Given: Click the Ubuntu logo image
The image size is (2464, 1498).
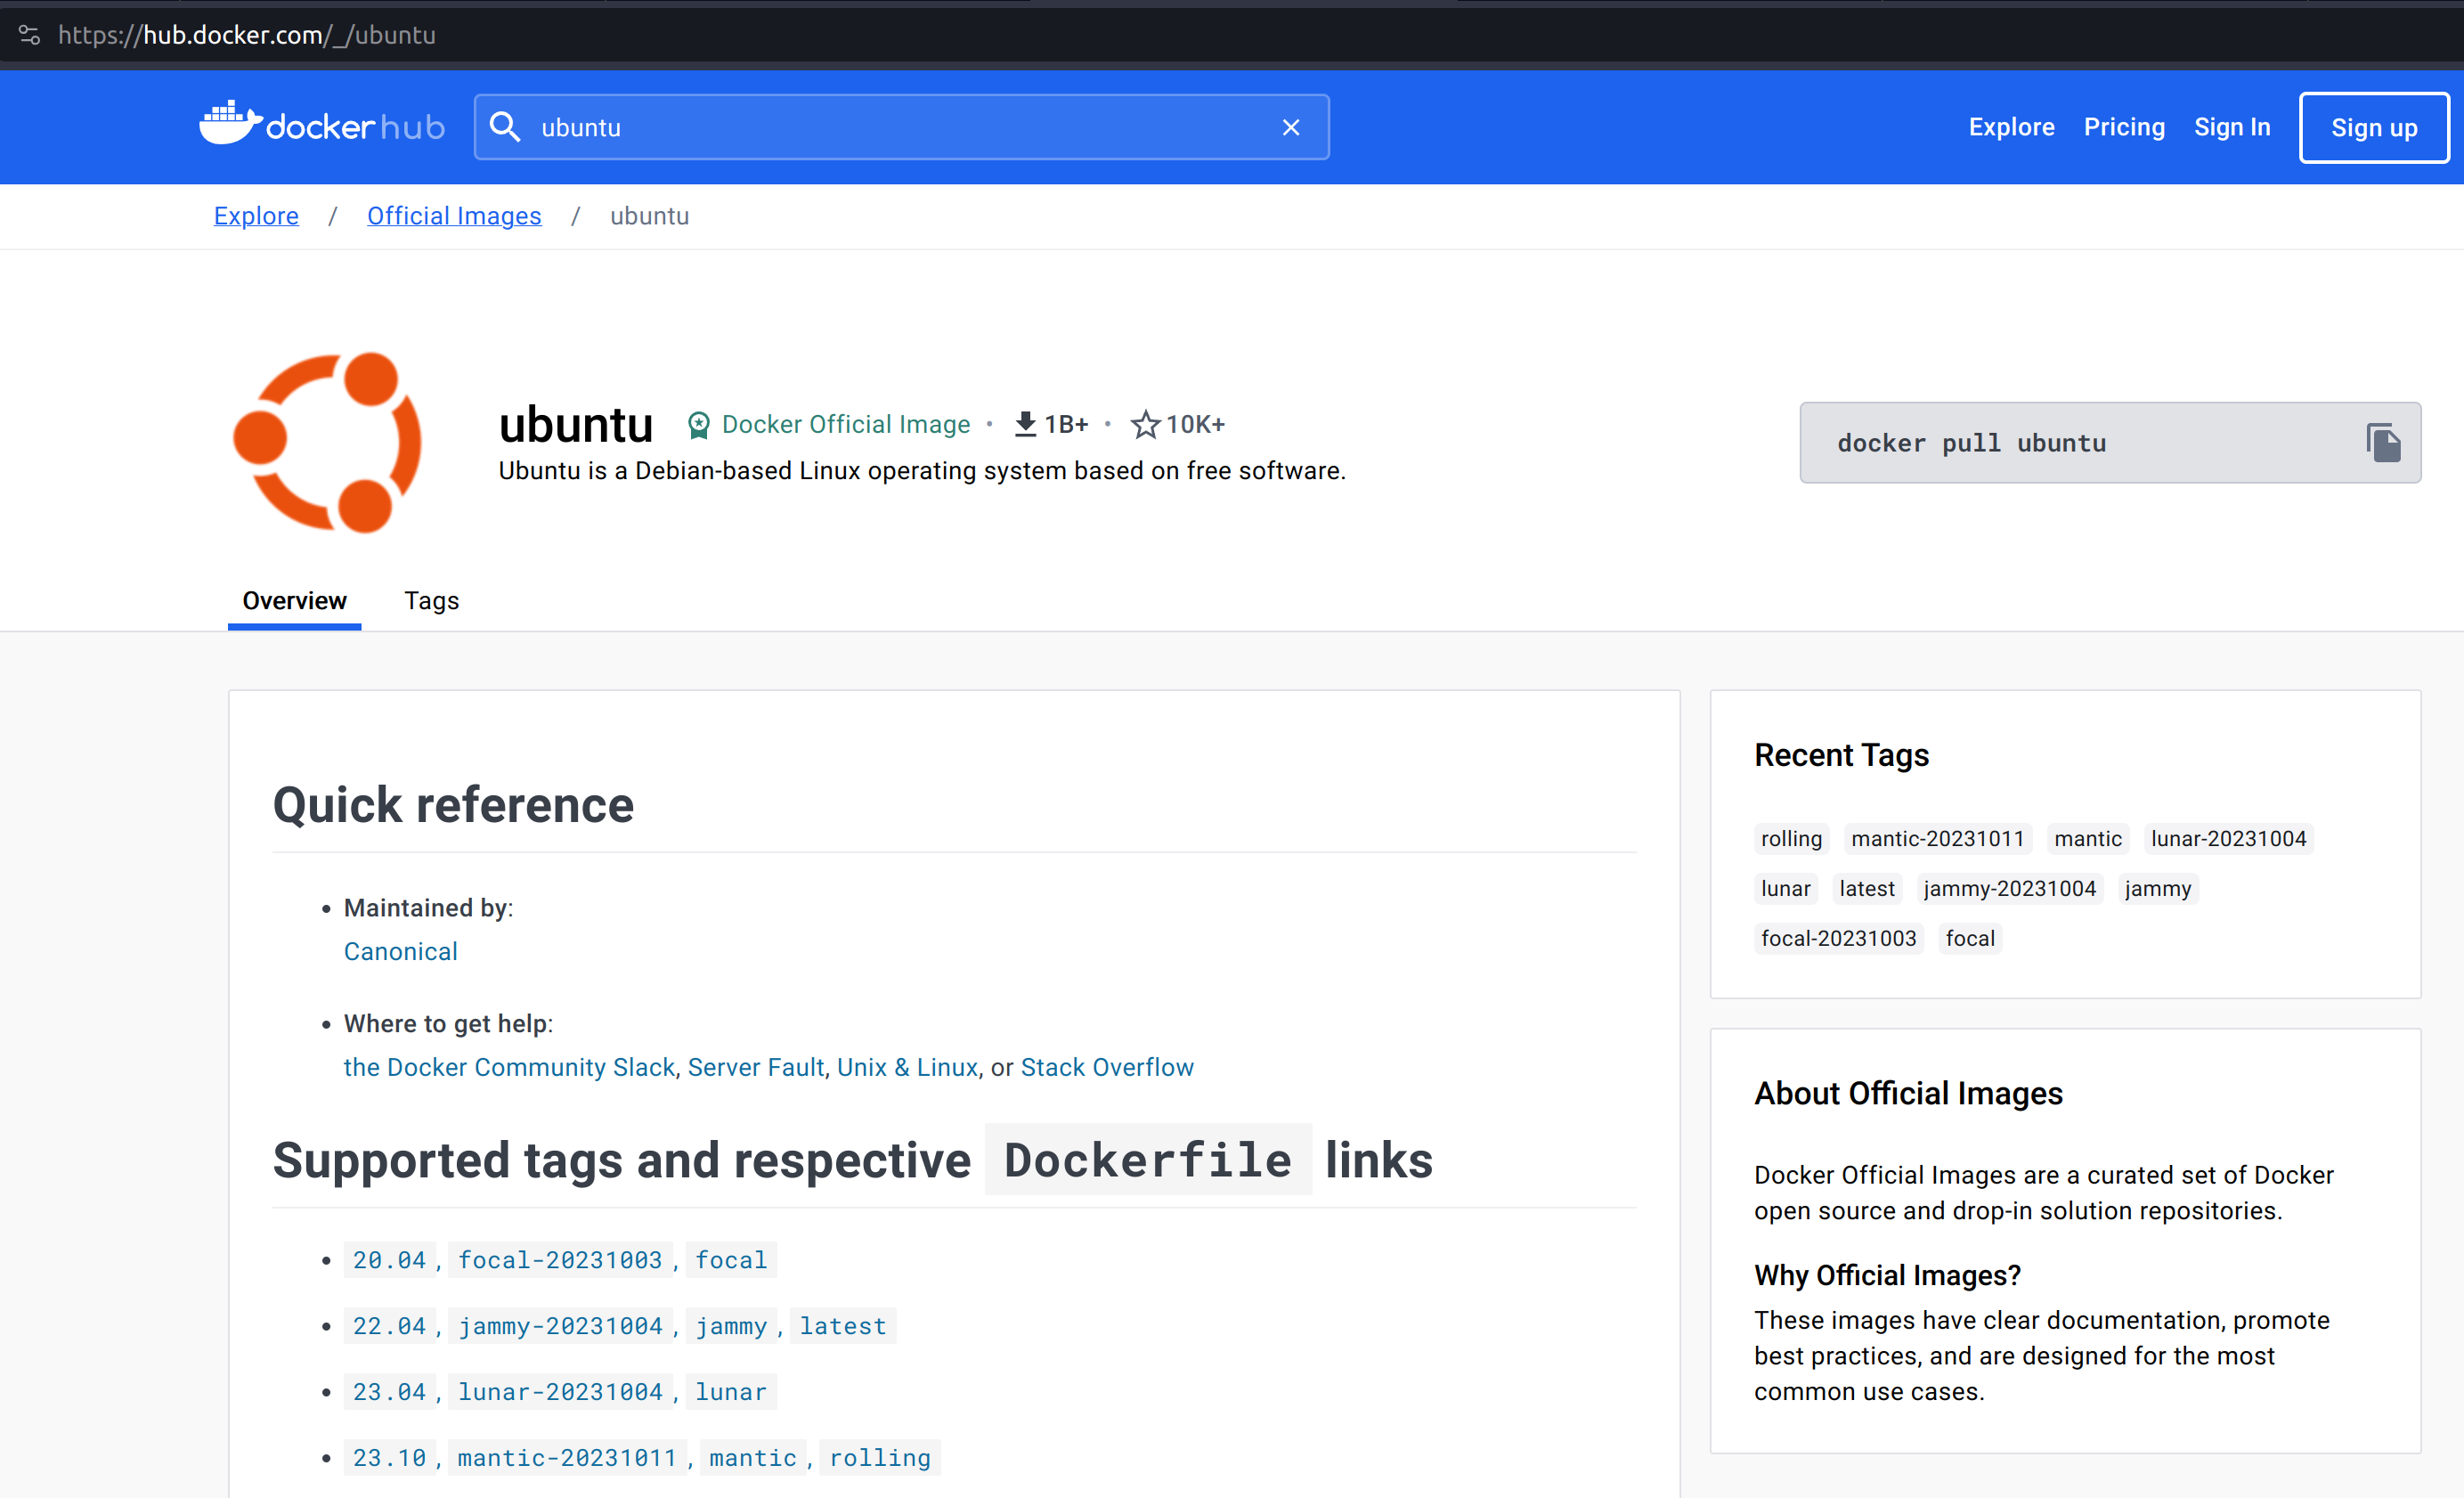Looking at the screenshot, I should (x=328, y=442).
